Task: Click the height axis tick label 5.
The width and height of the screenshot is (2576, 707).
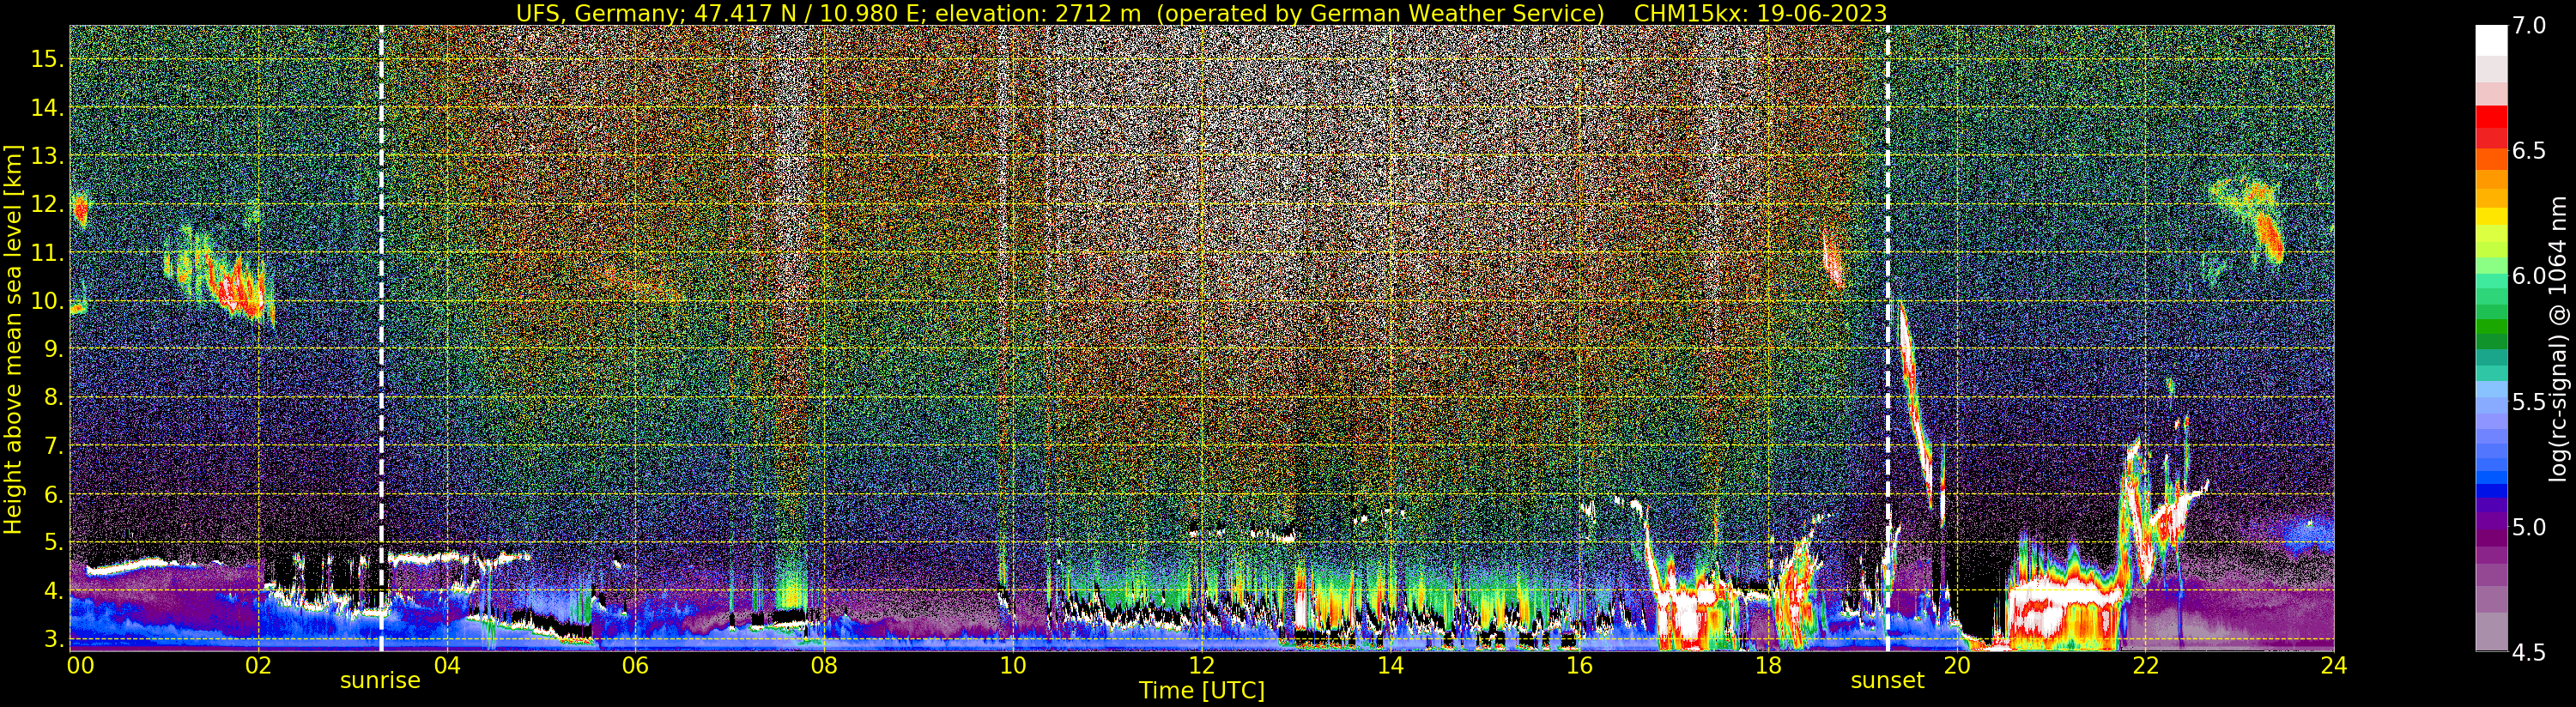Action: pyautogui.click(x=54, y=543)
